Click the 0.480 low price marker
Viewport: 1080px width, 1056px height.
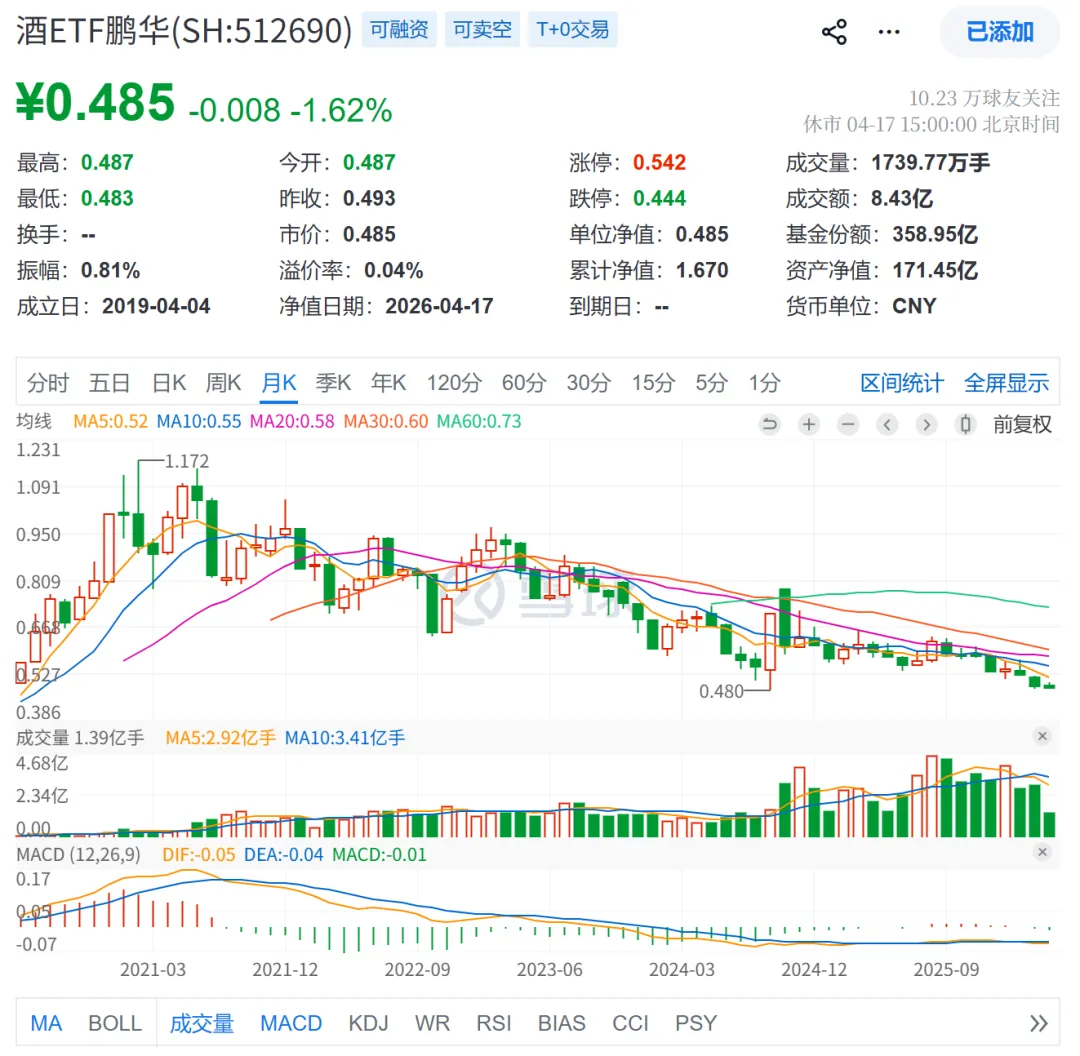pyautogui.click(x=721, y=691)
